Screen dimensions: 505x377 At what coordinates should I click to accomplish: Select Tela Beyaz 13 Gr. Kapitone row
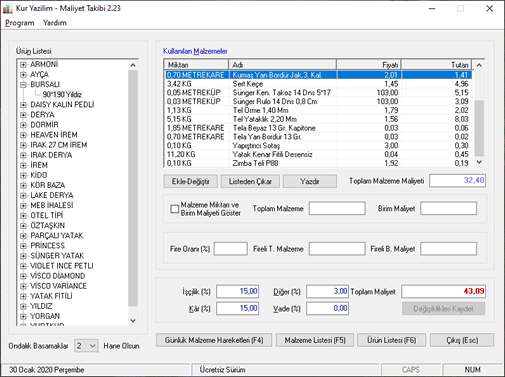point(318,128)
